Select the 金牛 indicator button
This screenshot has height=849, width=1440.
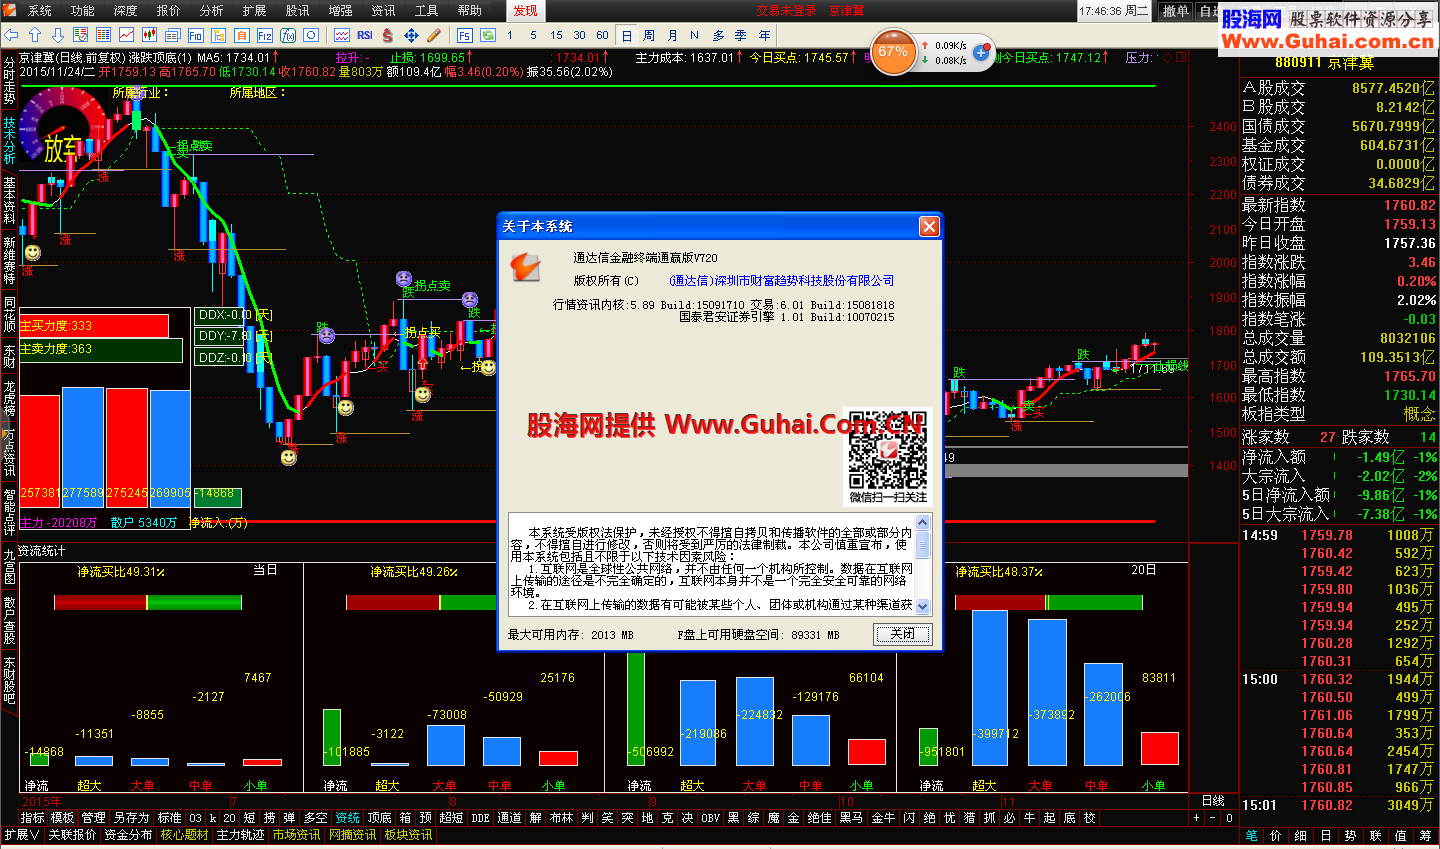pos(883,818)
